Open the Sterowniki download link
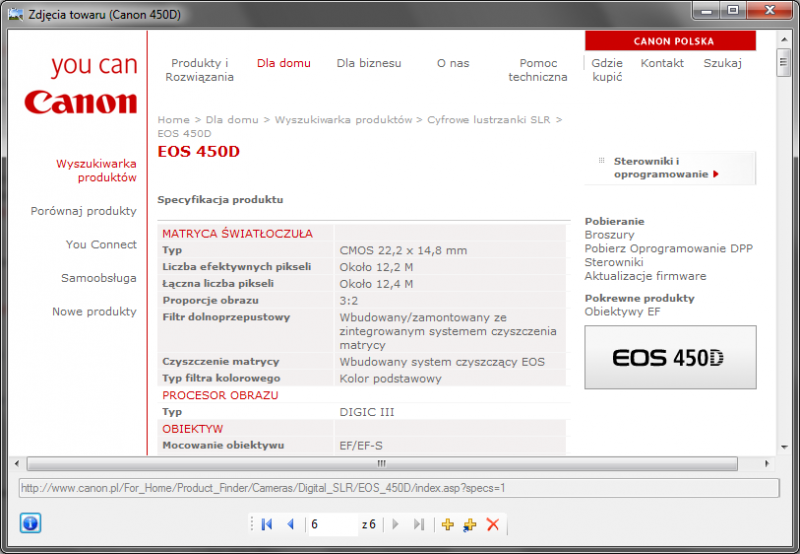 point(614,262)
